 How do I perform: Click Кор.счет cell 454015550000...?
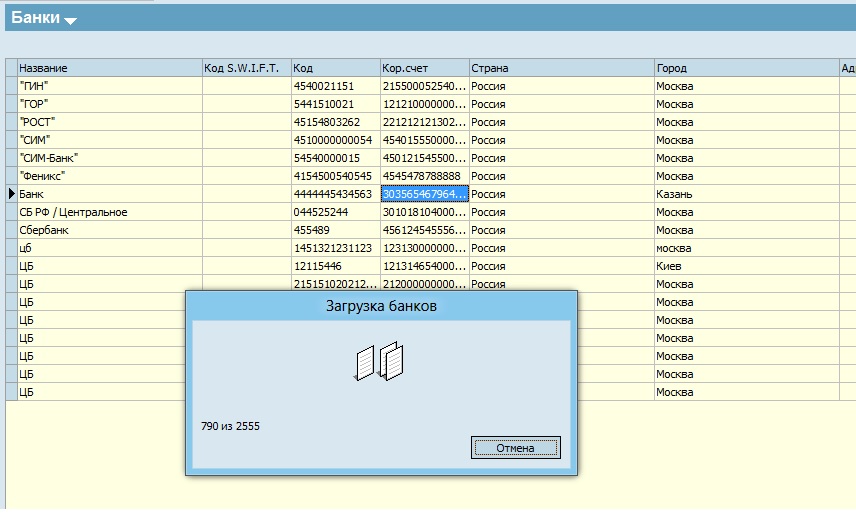425,140
